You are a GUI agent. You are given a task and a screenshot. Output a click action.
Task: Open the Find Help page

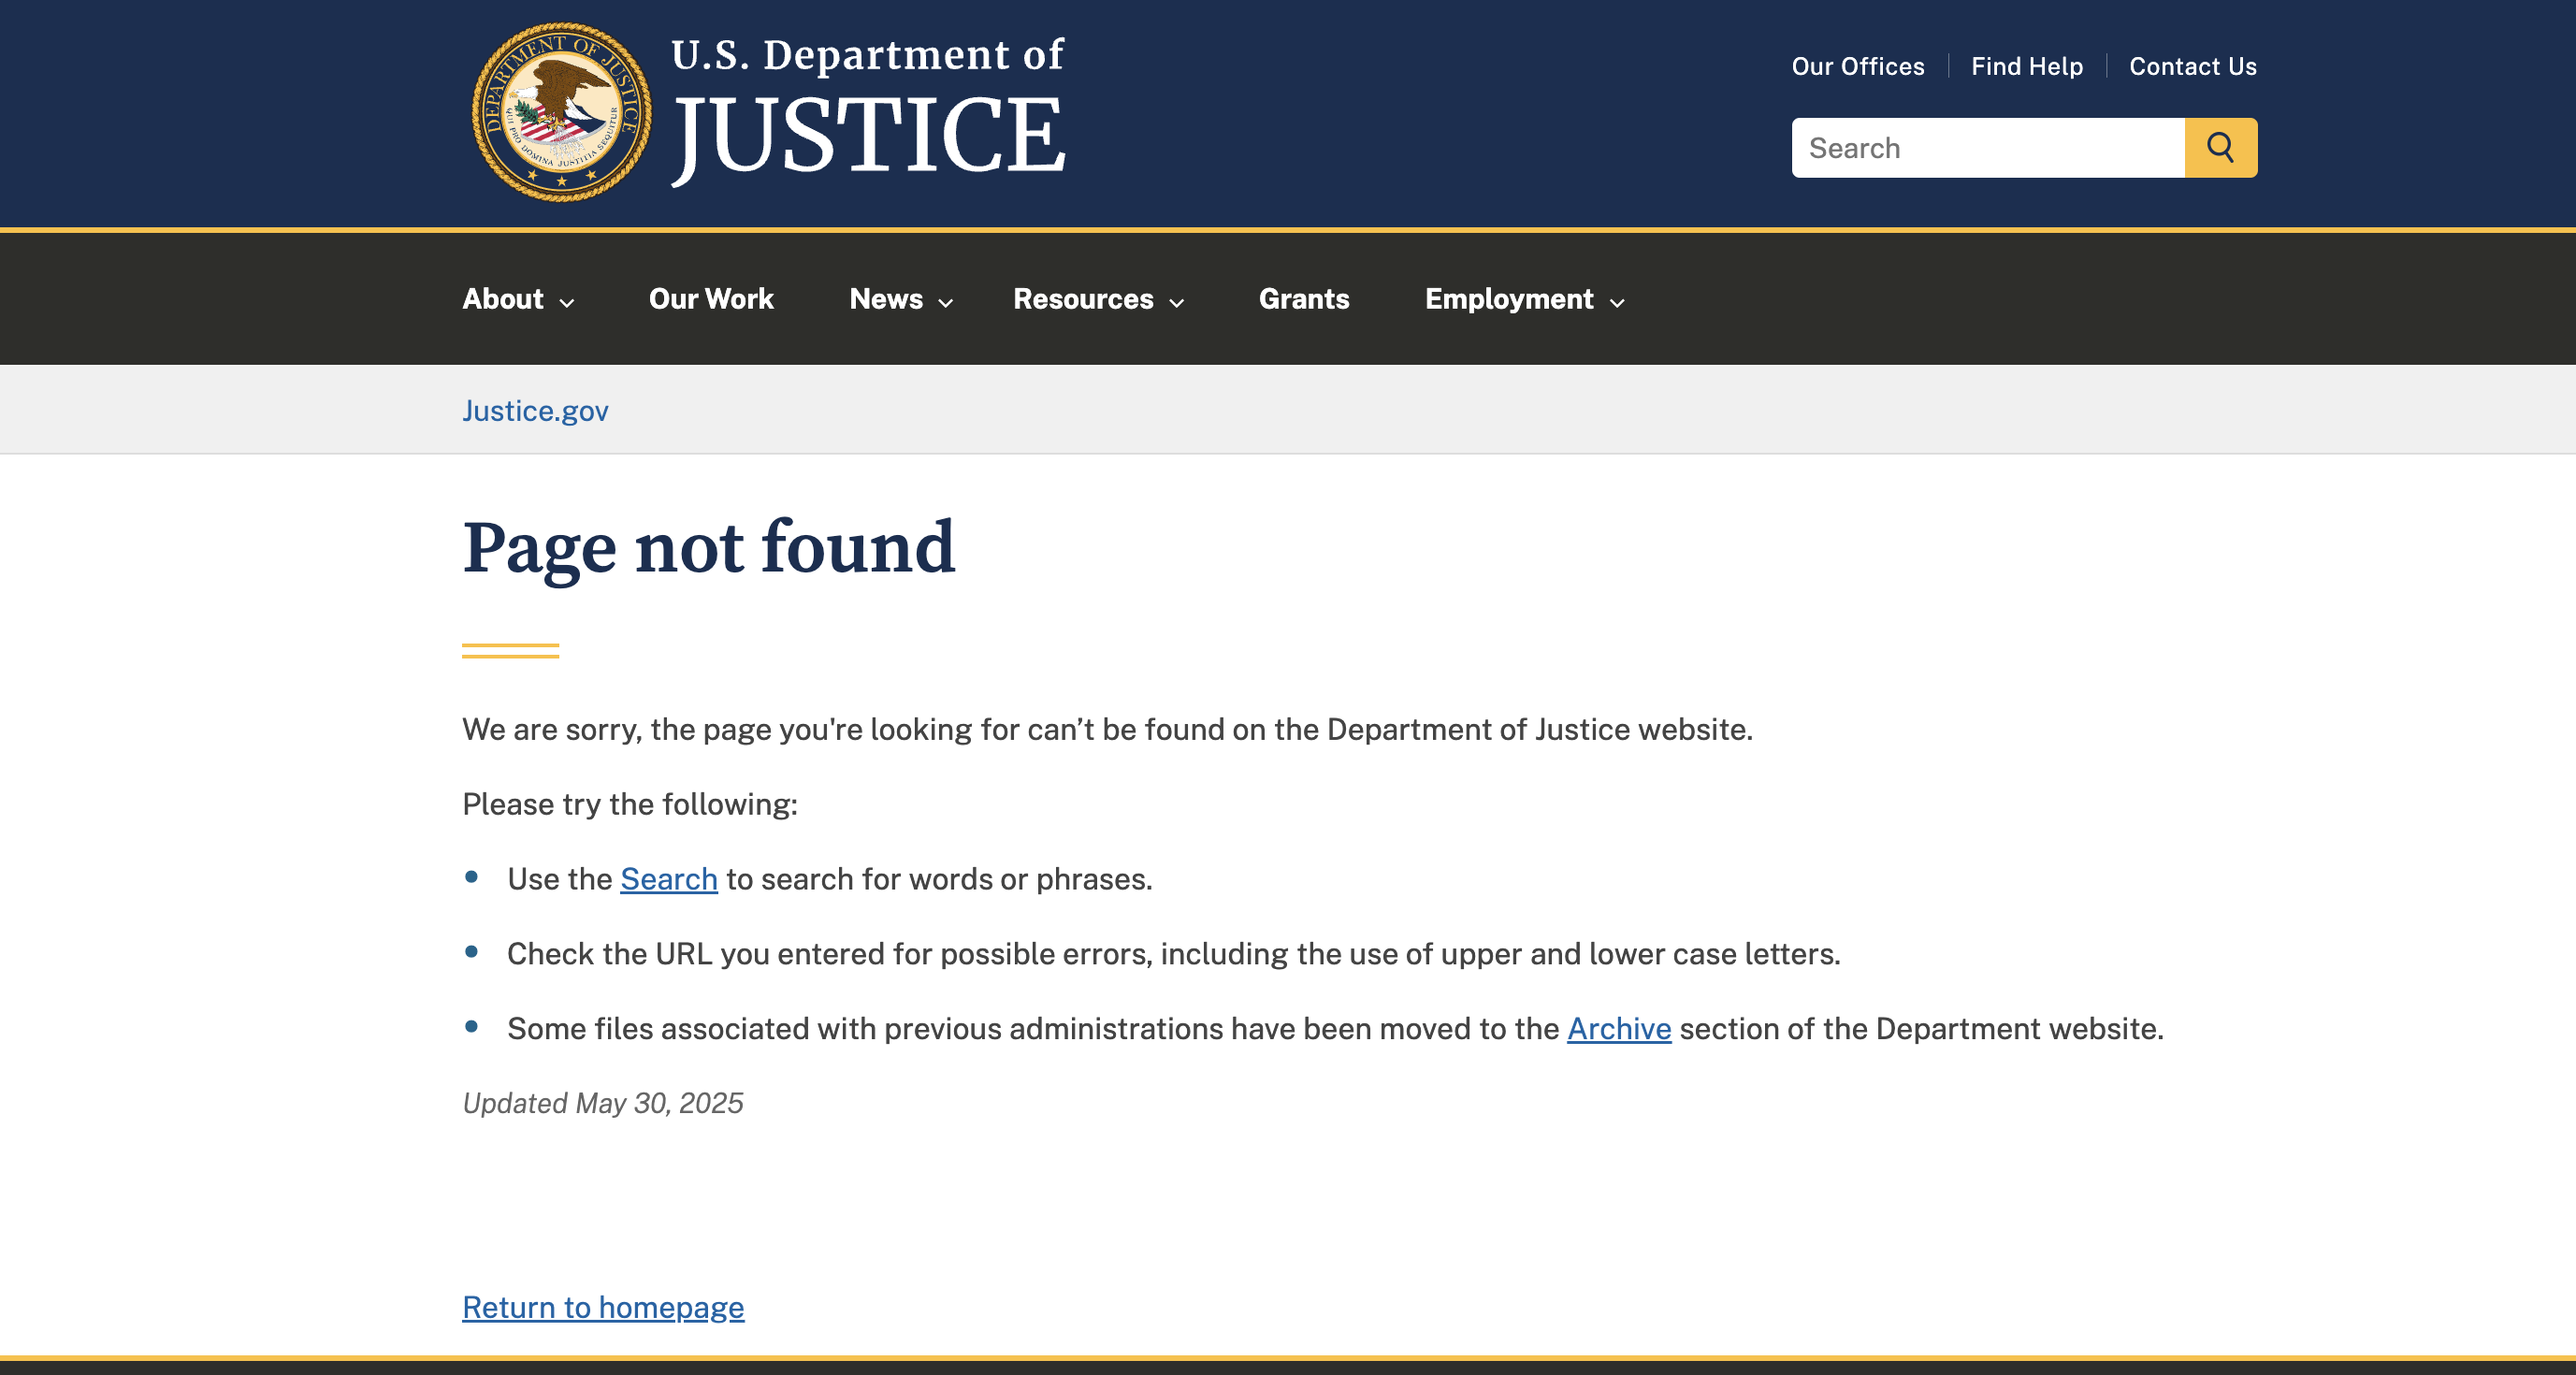coord(2027,66)
